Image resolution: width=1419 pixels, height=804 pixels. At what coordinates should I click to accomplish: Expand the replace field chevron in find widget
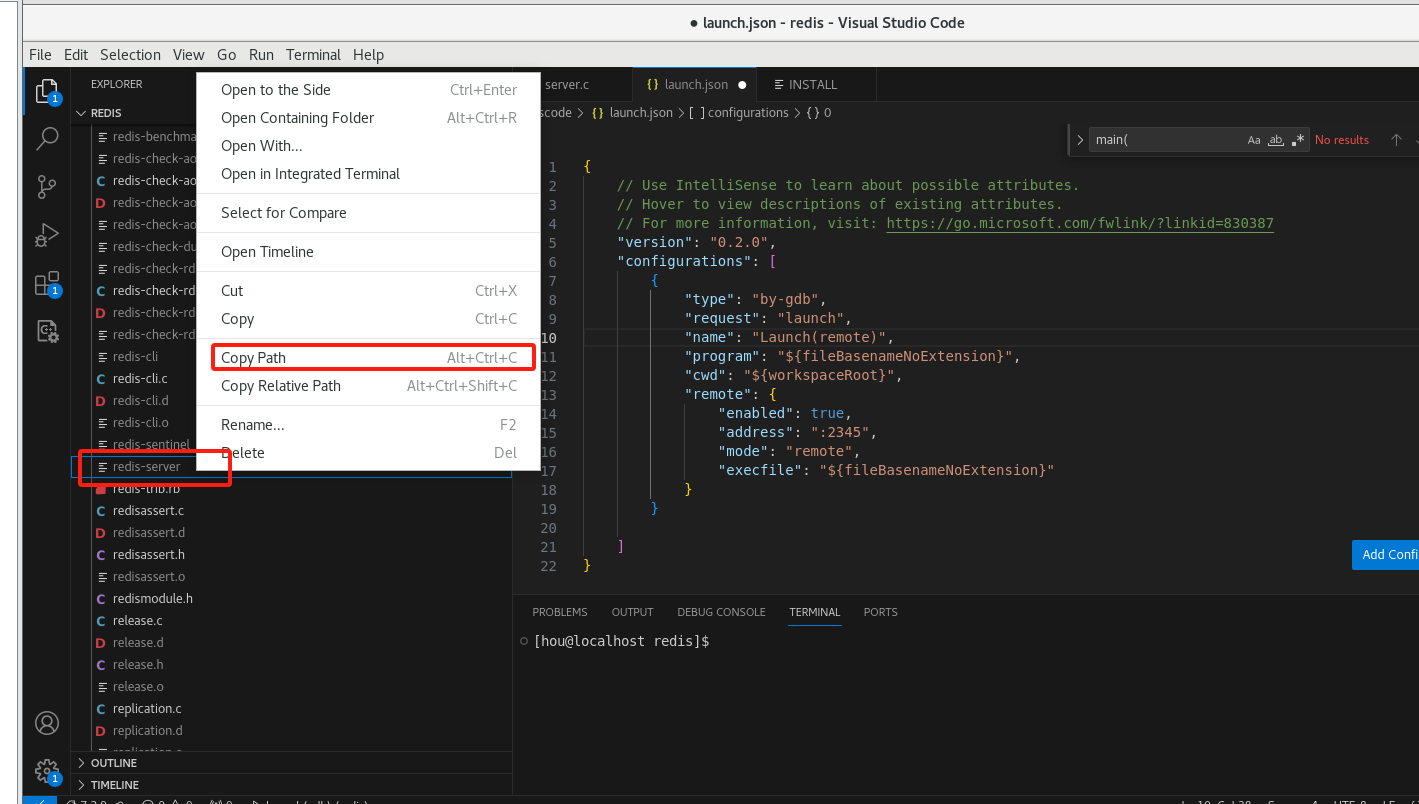tap(1080, 140)
